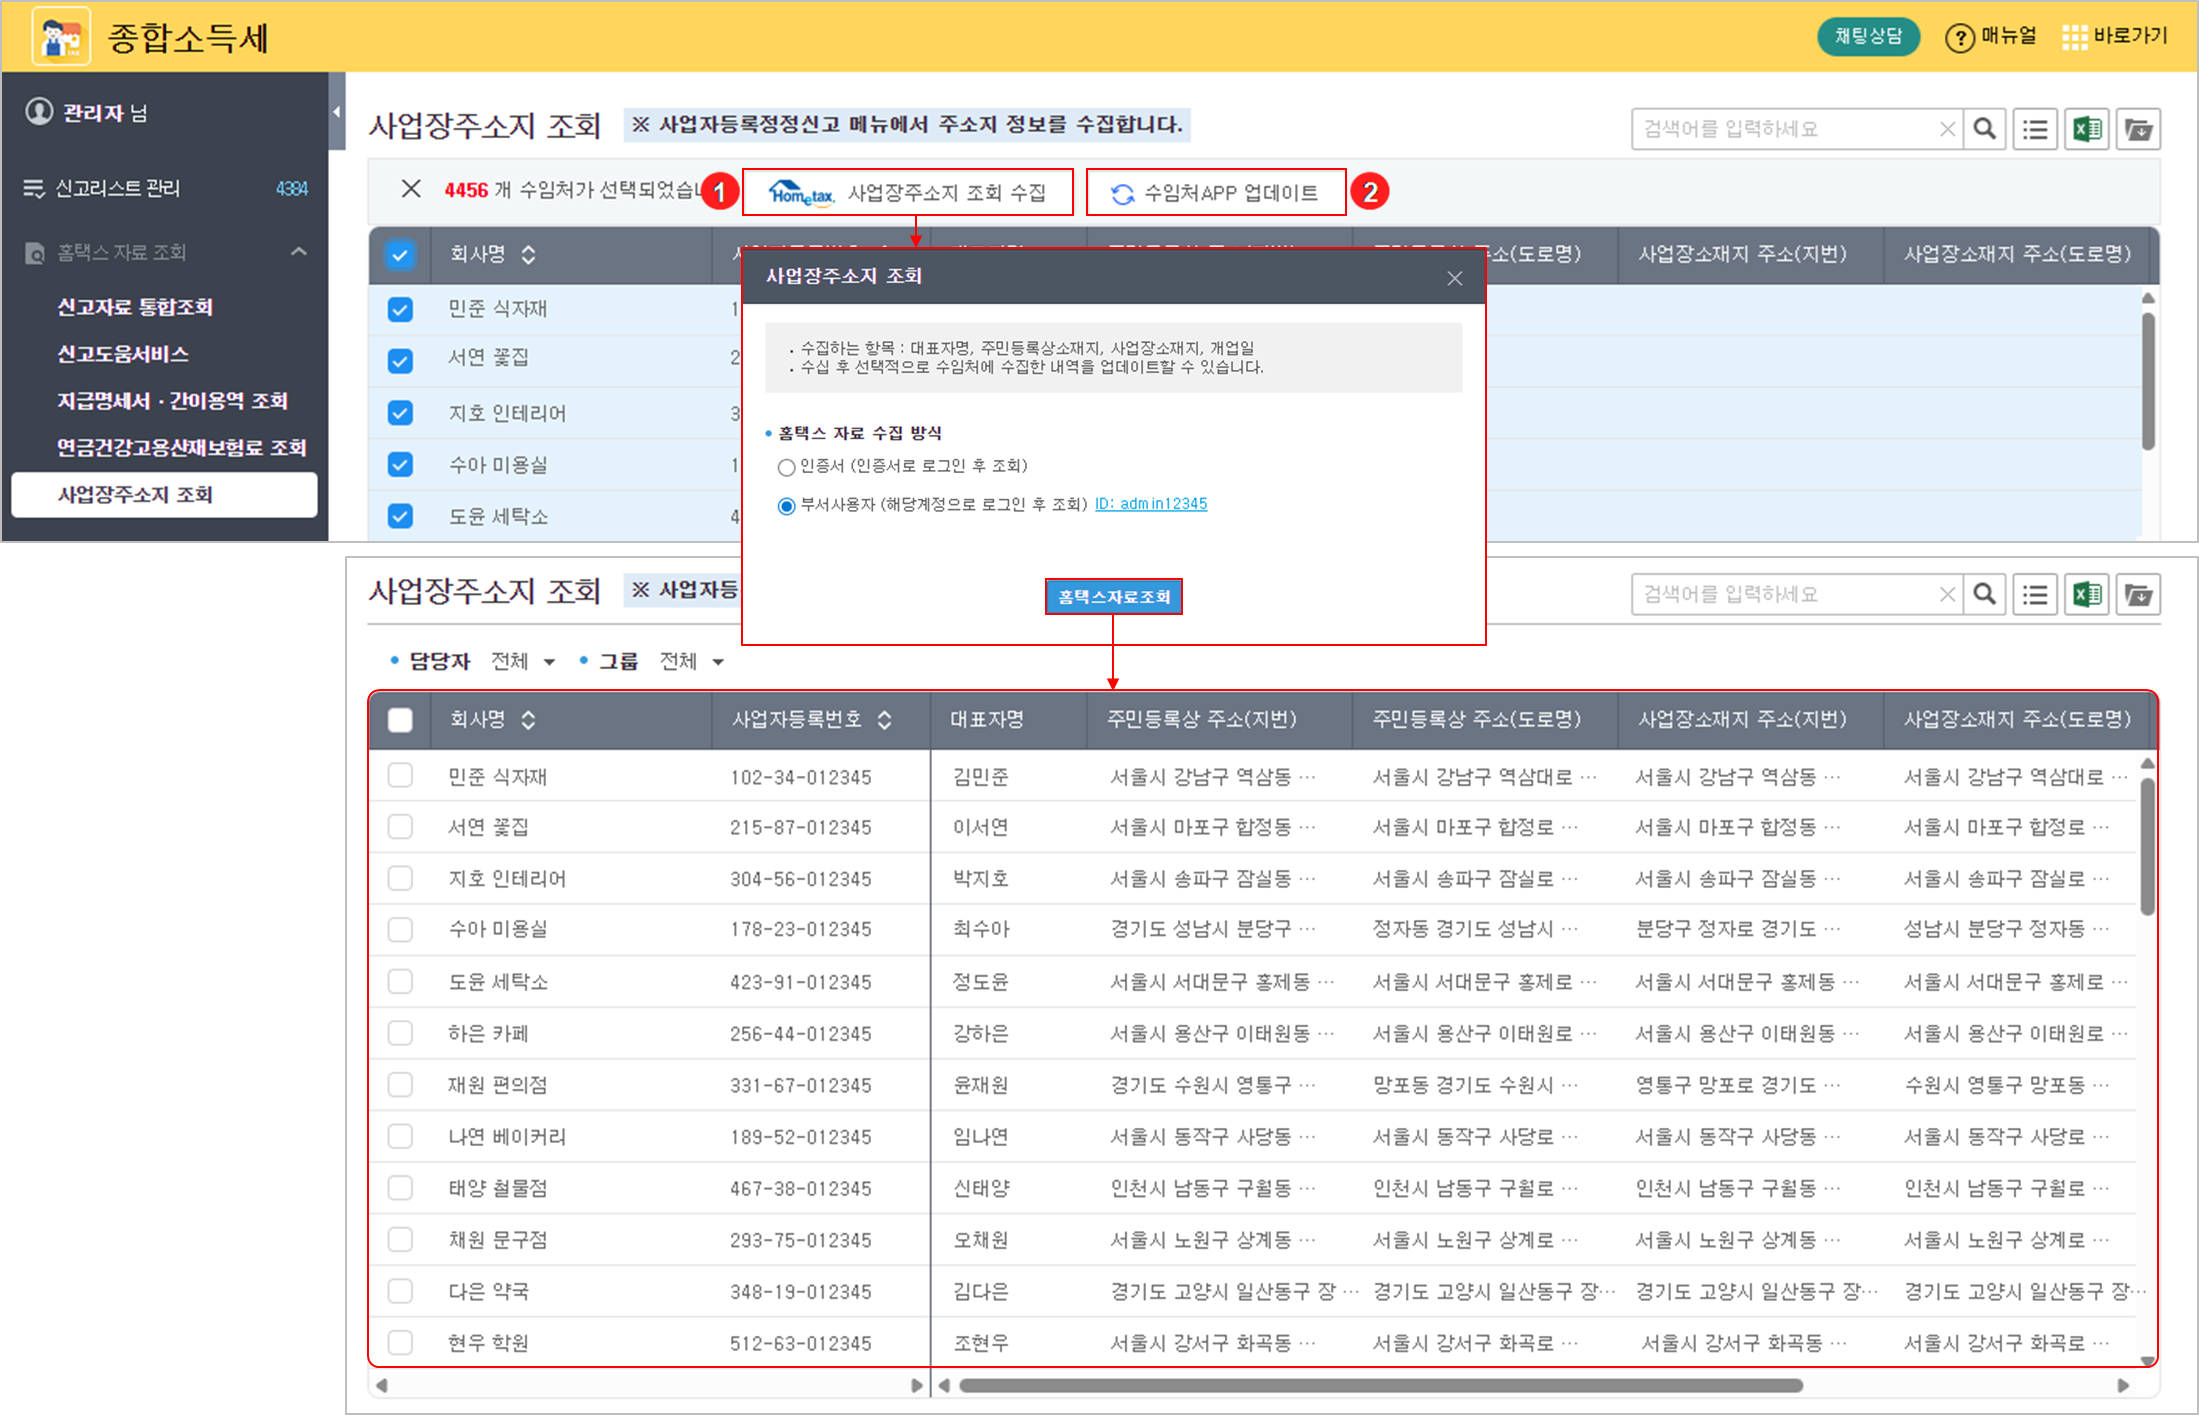2199x1415 pixels.
Task: Select the 인증서 login radio option
Action: click(x=786, y=467)
